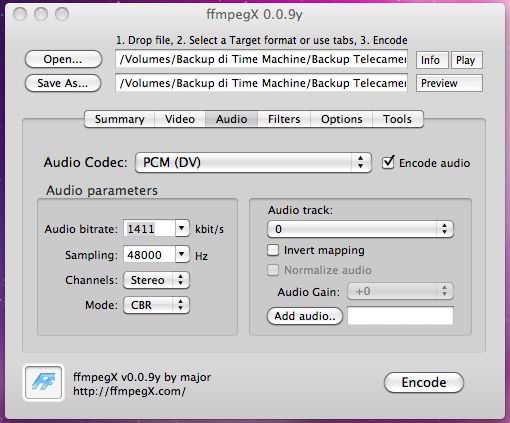Screen dimensions: 510x423
Task: Click the http://ffmpegX.com/ text
Action: 129,391
